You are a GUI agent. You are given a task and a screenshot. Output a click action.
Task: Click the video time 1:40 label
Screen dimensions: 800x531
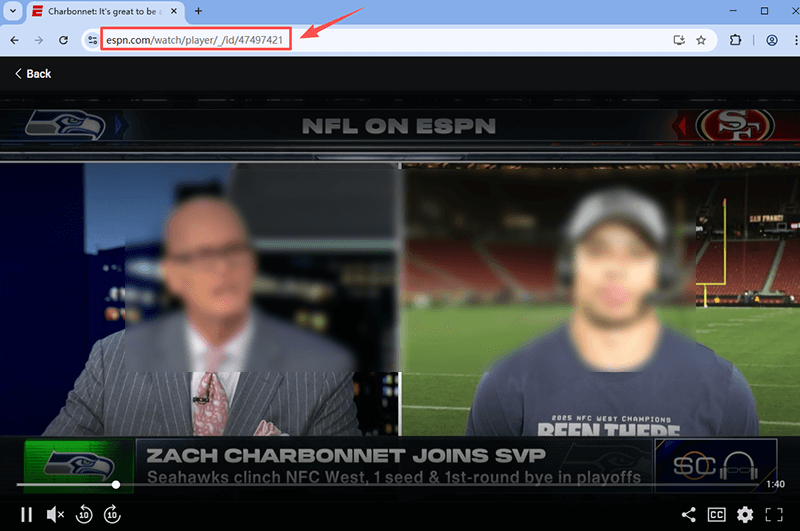775,484
